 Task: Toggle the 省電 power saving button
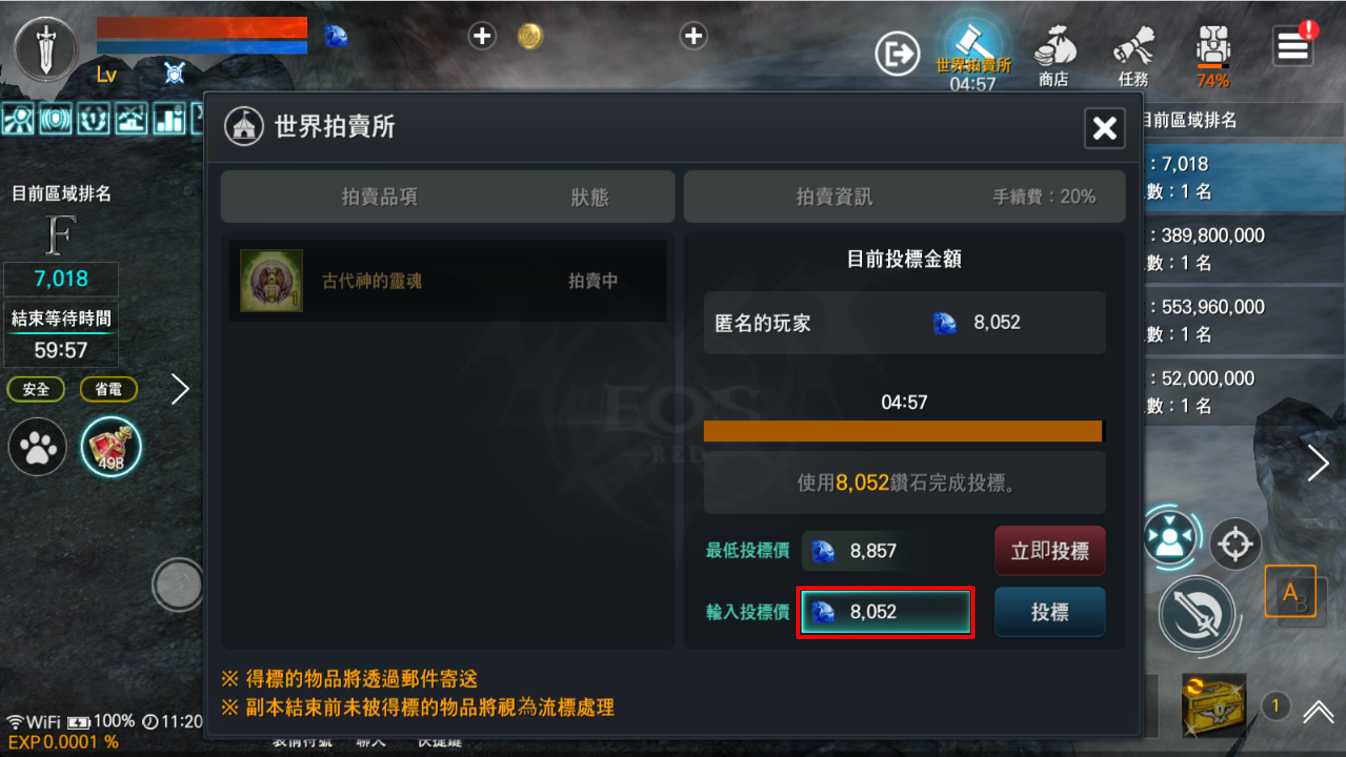tap(109, 389)
